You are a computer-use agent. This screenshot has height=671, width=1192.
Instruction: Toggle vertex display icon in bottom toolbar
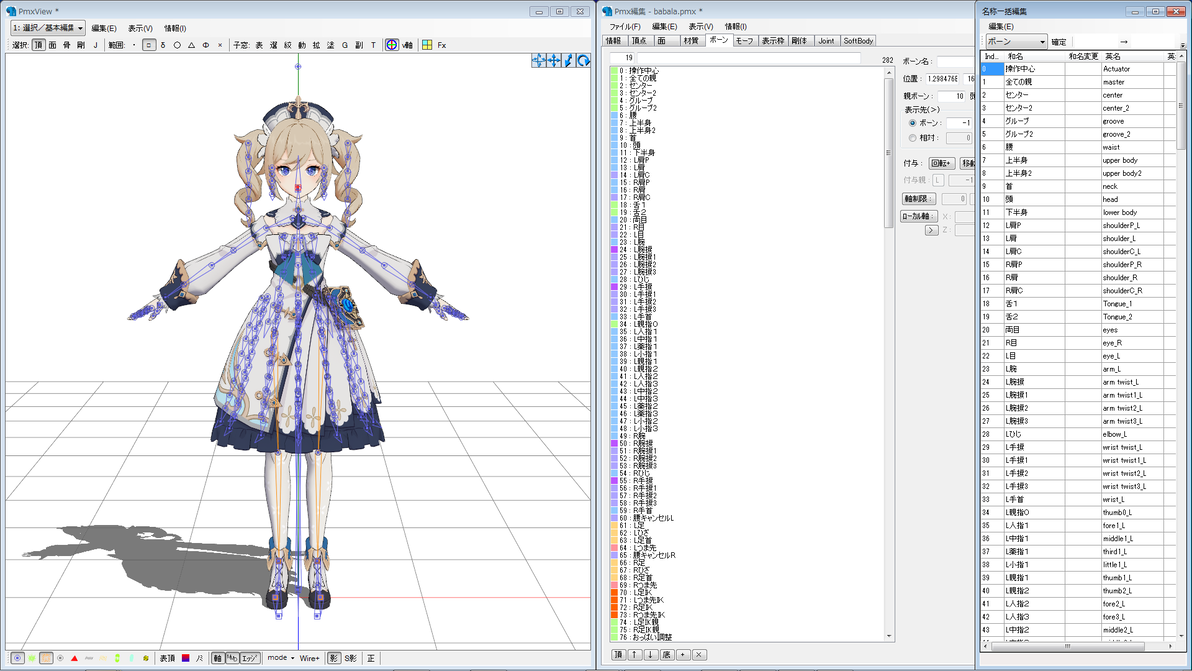pyautogui.click(x=17, y=658)
